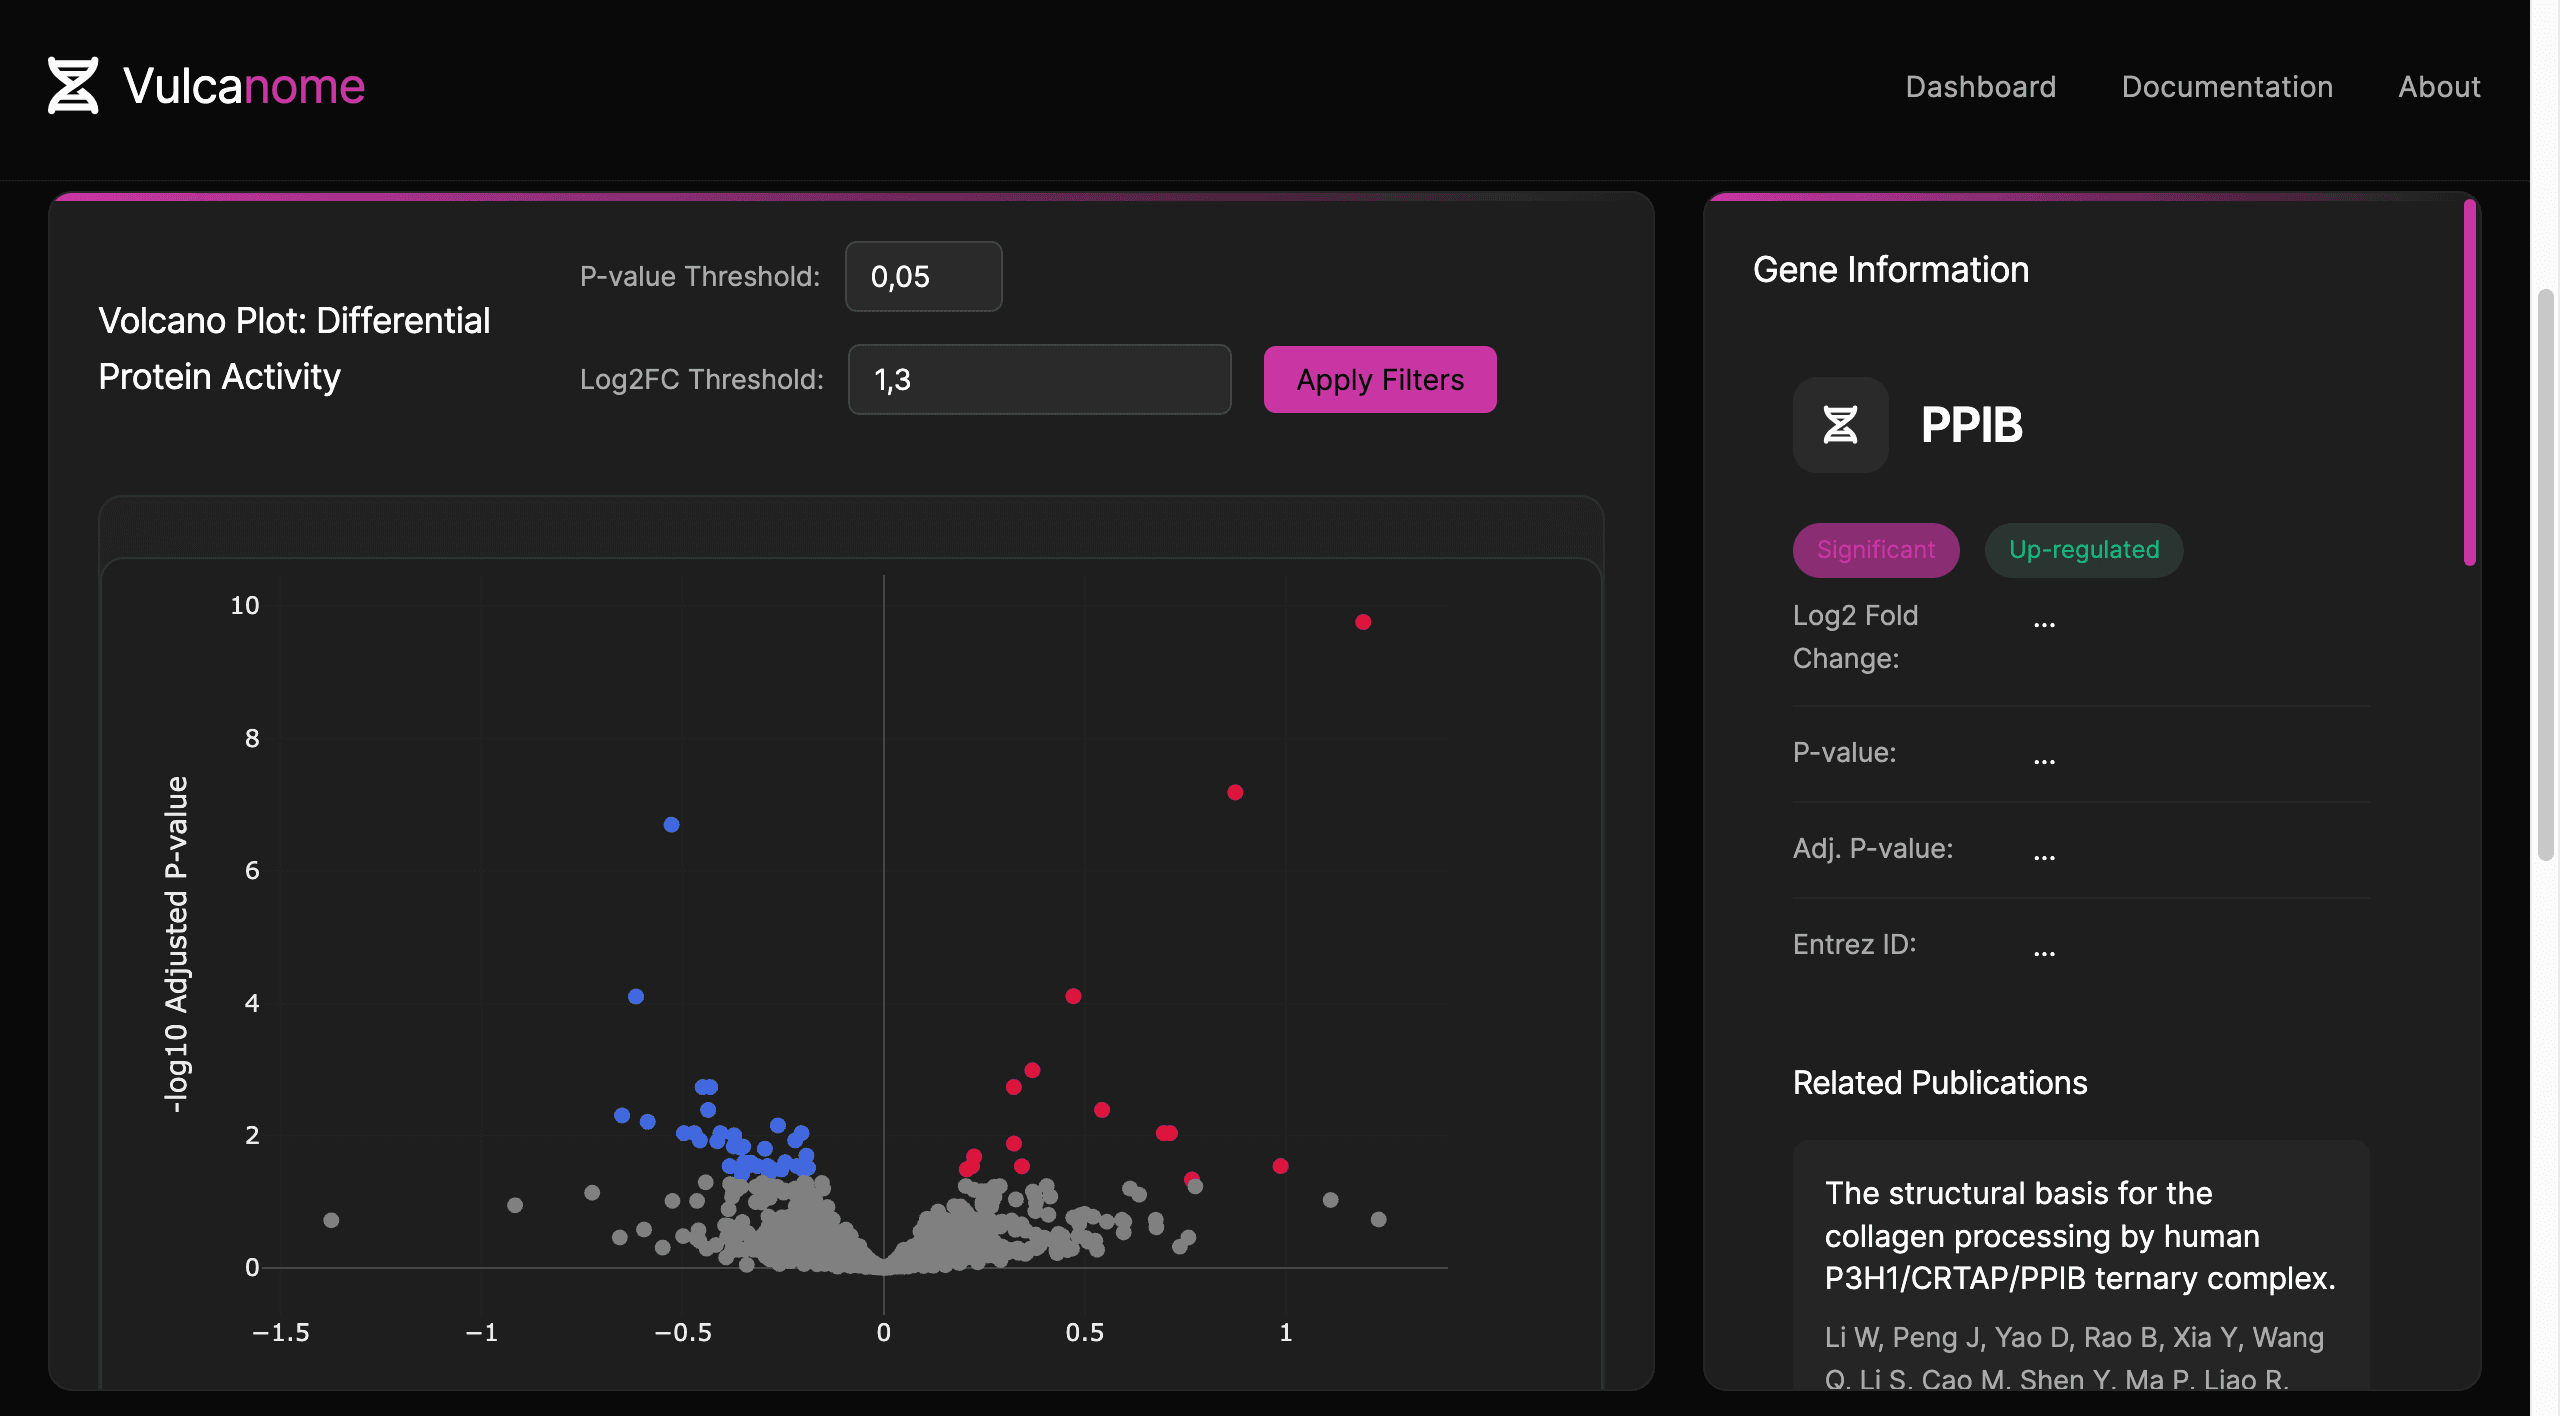
Task: Select the highest blue point near 6.7
Action: point(672,825)
